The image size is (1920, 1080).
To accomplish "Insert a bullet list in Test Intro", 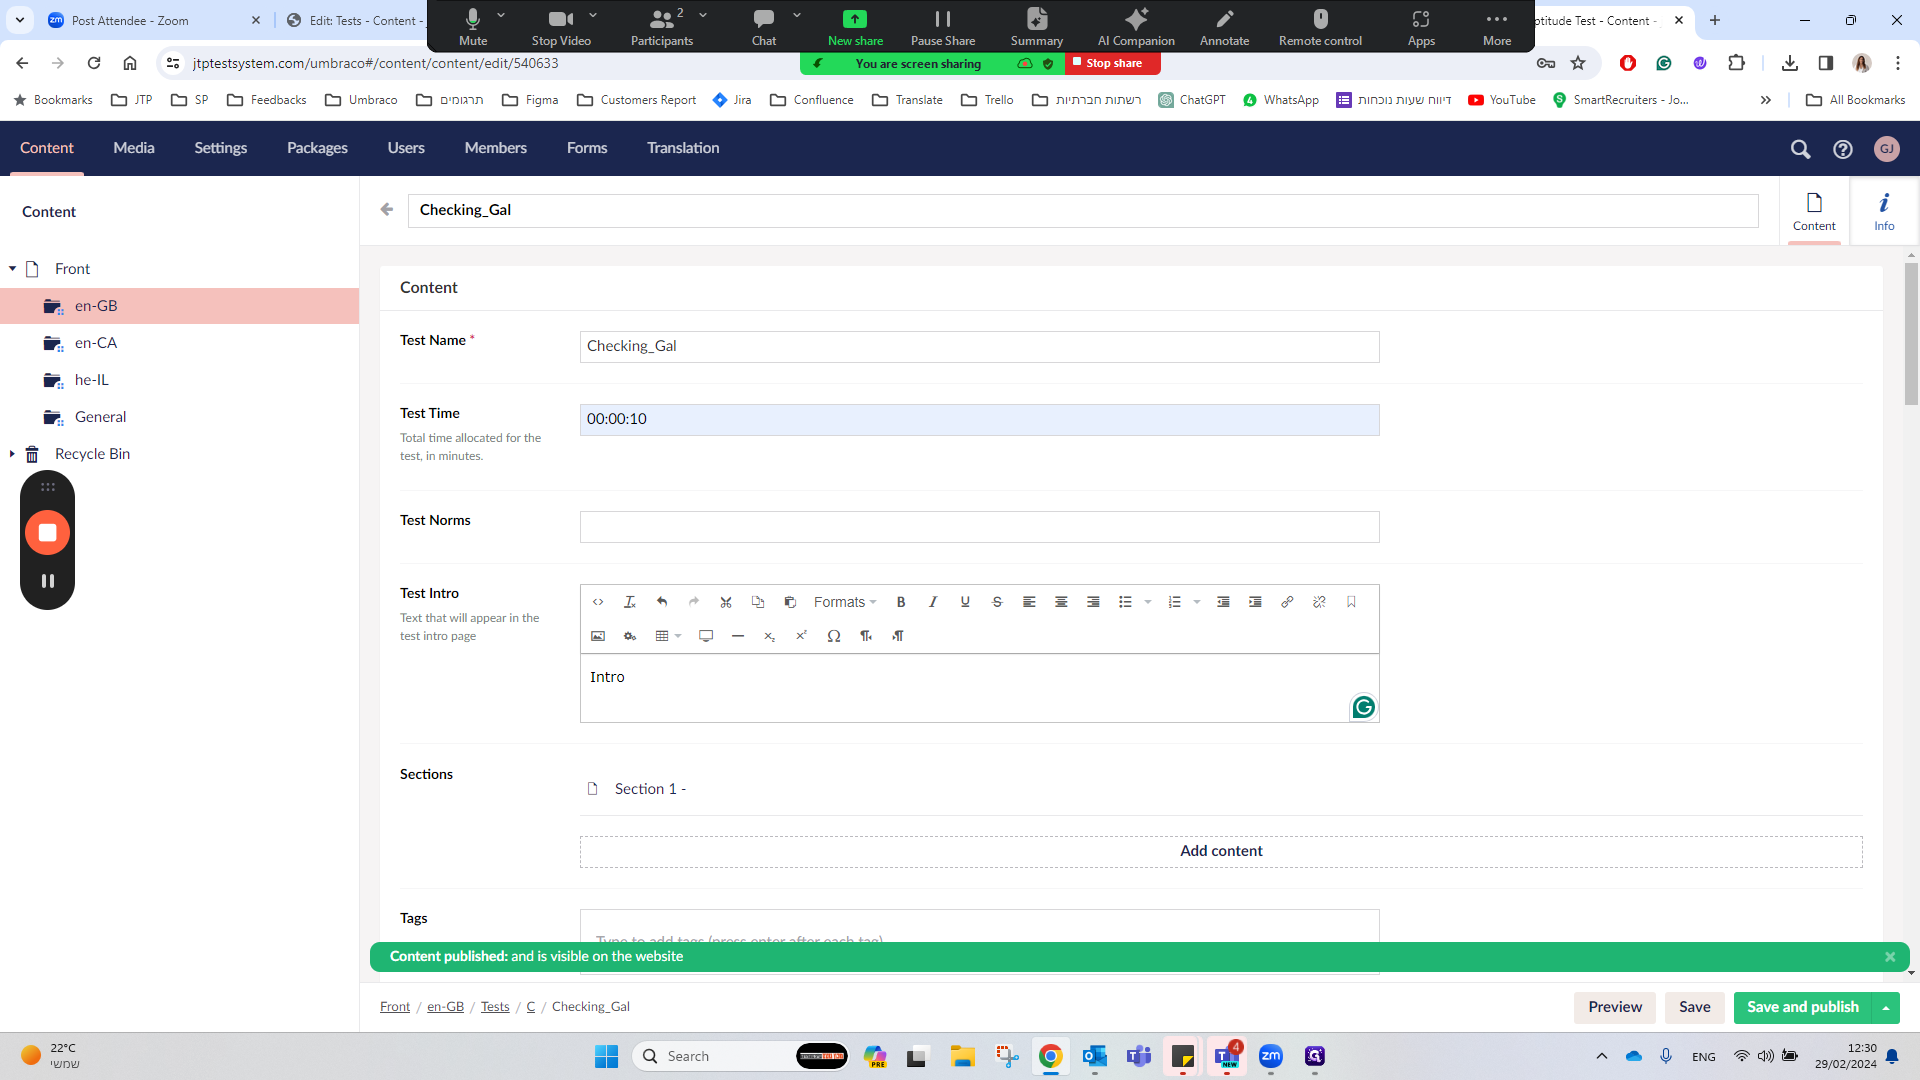I will [1125, 602].
